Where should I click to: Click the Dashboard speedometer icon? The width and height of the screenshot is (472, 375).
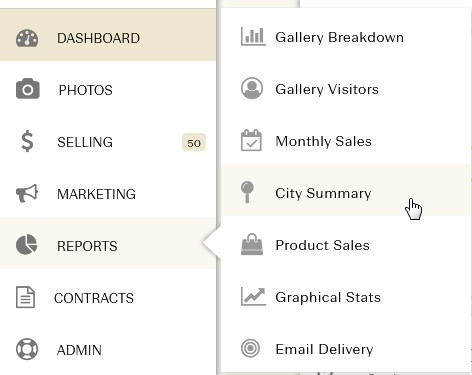coord(27,38)
